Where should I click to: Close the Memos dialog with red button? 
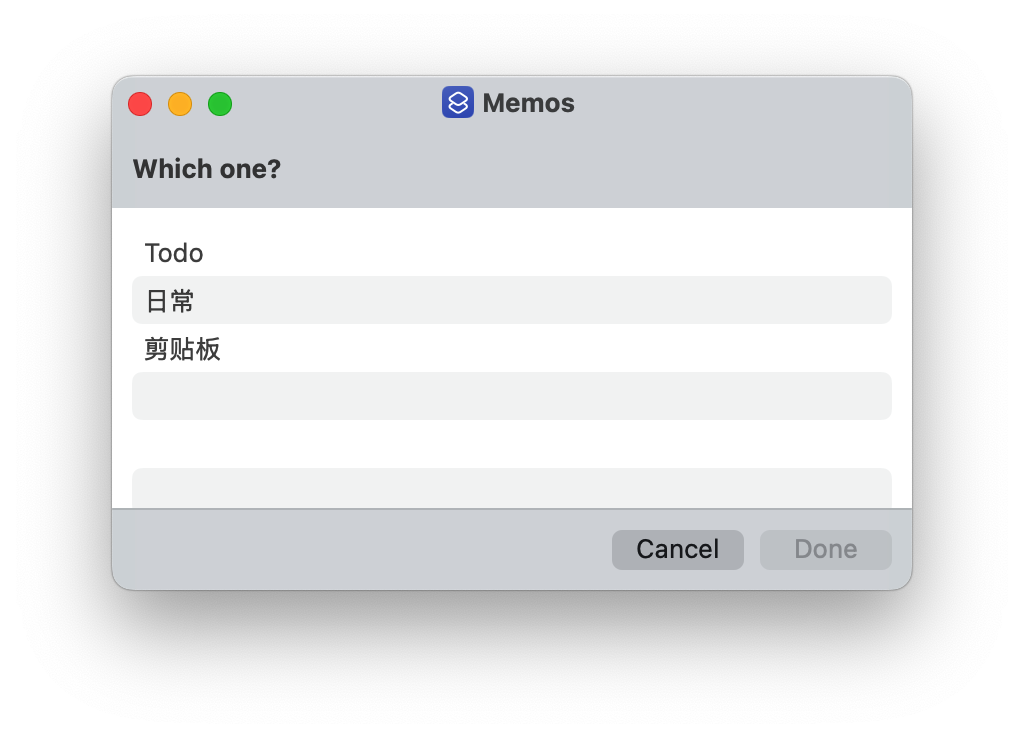pyautogui.click(x=140, y=104)
